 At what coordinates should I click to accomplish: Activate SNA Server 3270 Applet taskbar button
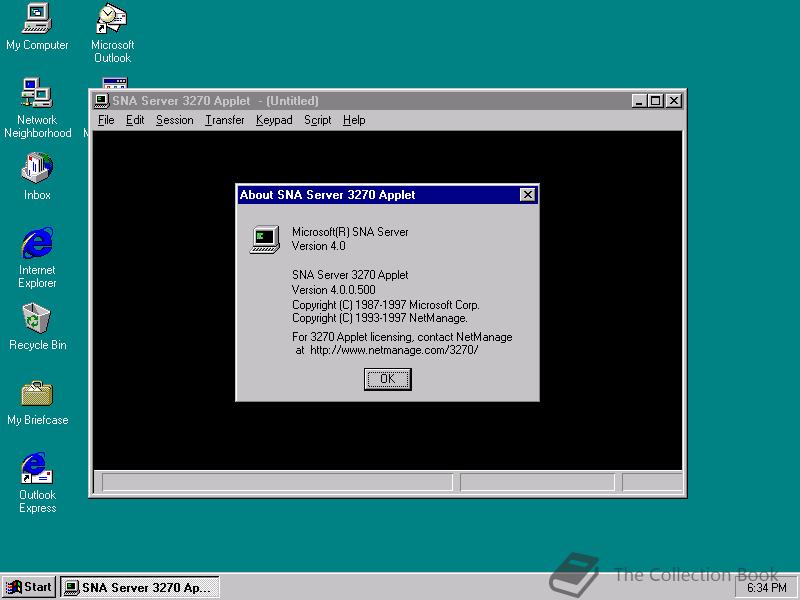pos(140,587)
